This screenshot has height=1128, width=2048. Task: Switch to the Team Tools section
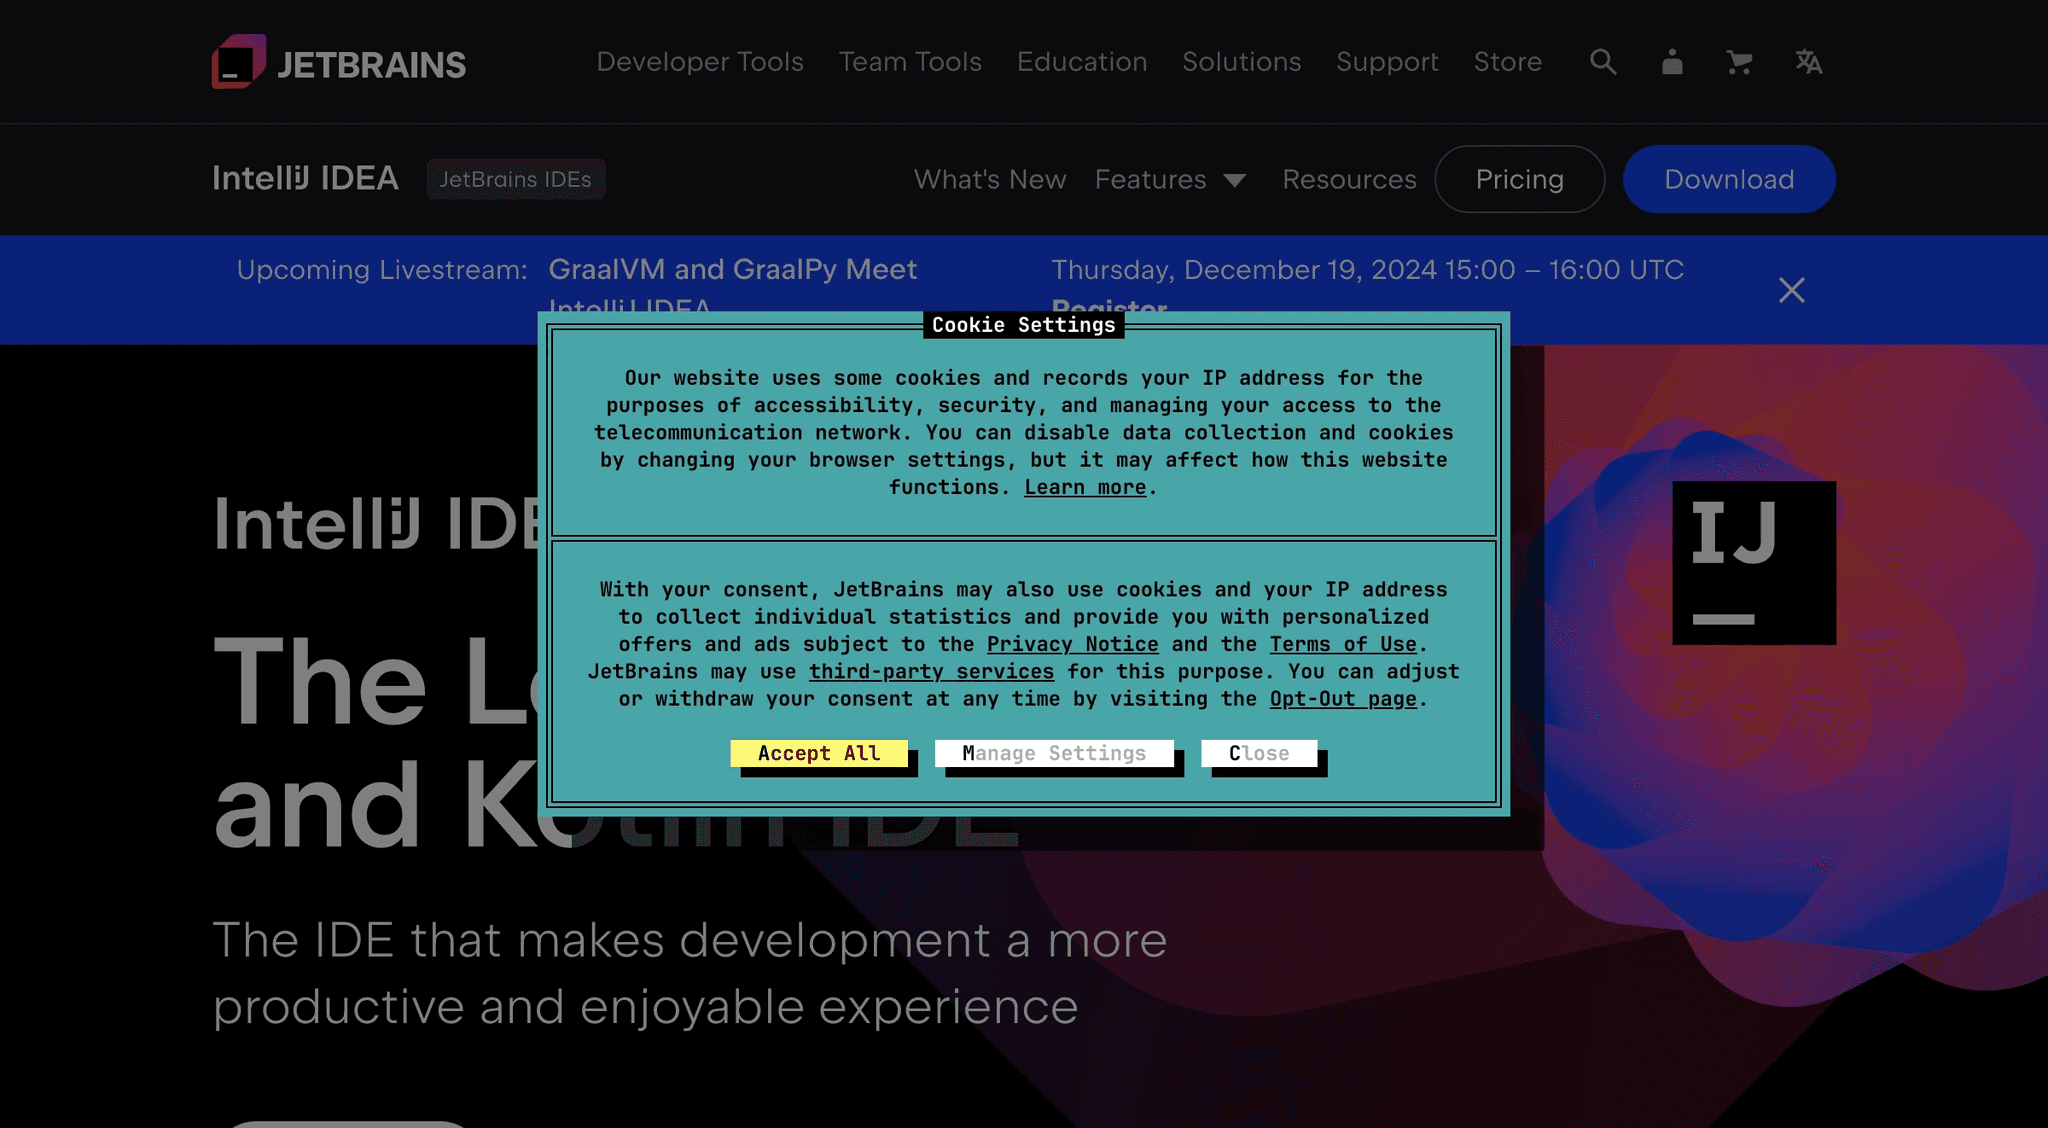(x=909, y=62)
